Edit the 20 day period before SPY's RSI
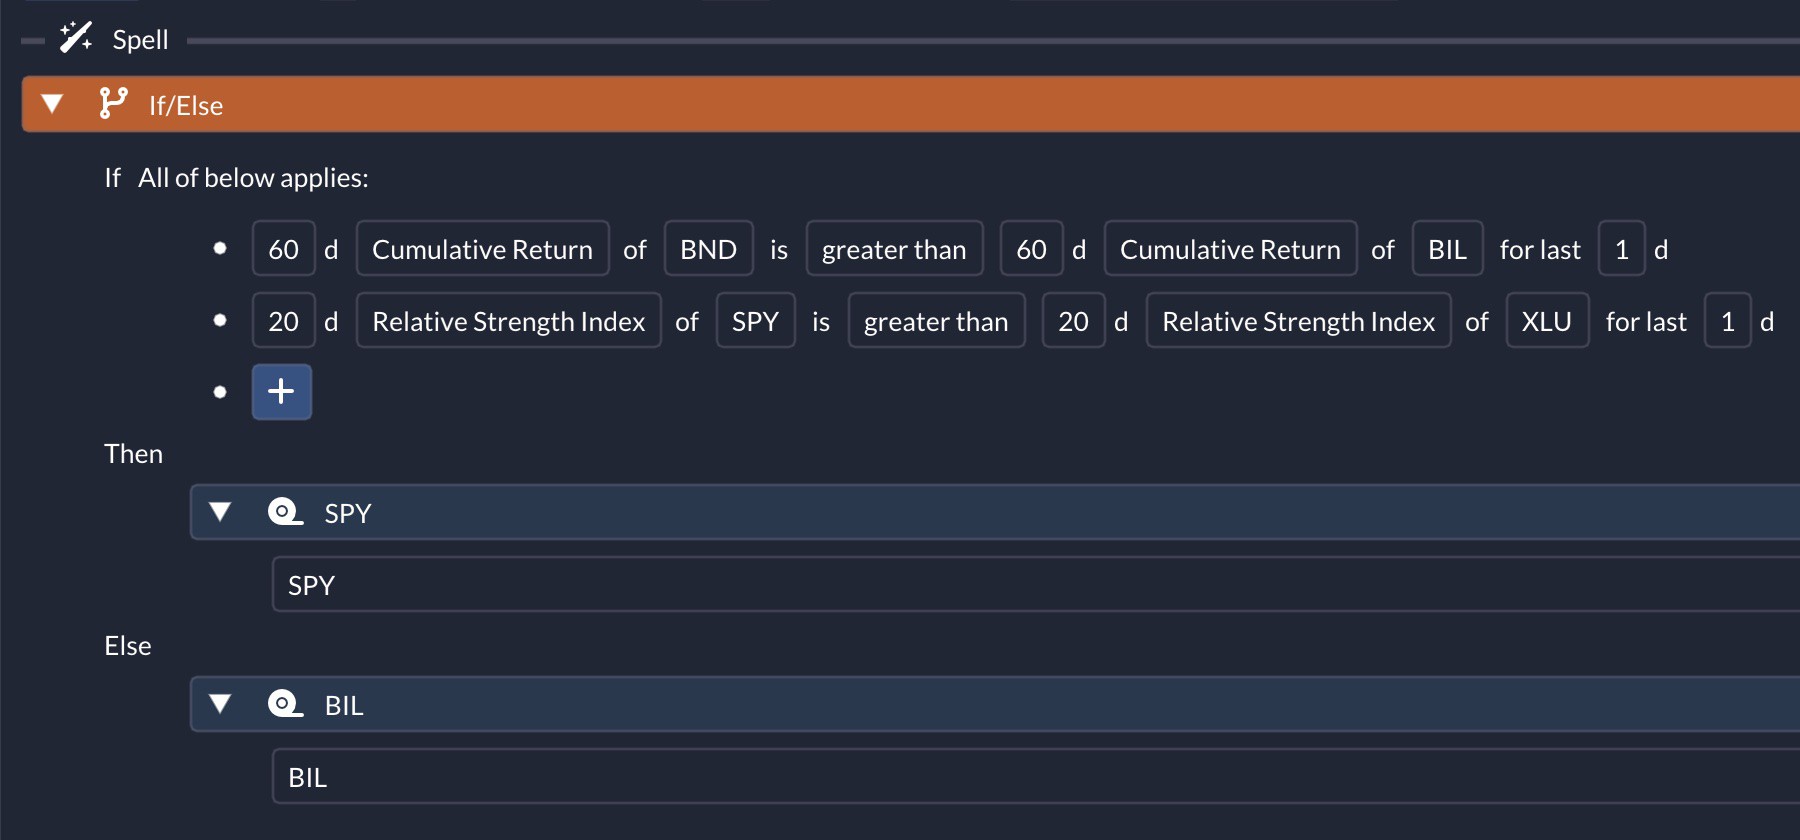The width and height of the screenshot is (1800, 840). tap(283, 320)
